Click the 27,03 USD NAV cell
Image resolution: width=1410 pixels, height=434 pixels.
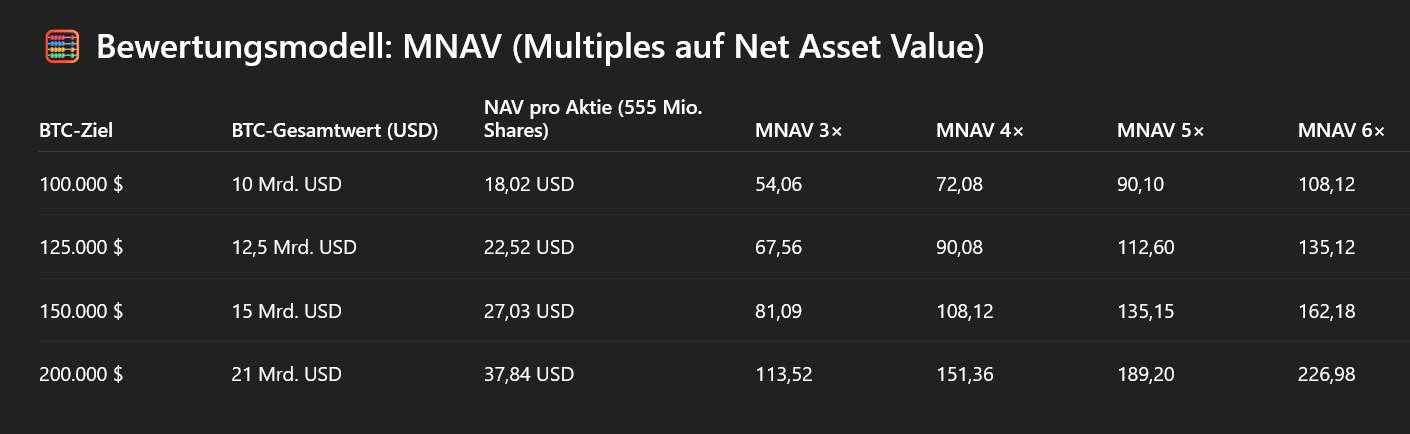point(529,311)
